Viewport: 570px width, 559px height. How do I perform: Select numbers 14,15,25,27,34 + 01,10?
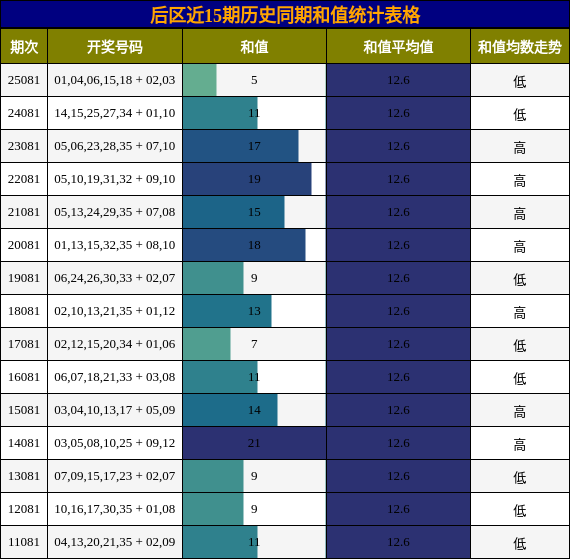pos(115,113)
